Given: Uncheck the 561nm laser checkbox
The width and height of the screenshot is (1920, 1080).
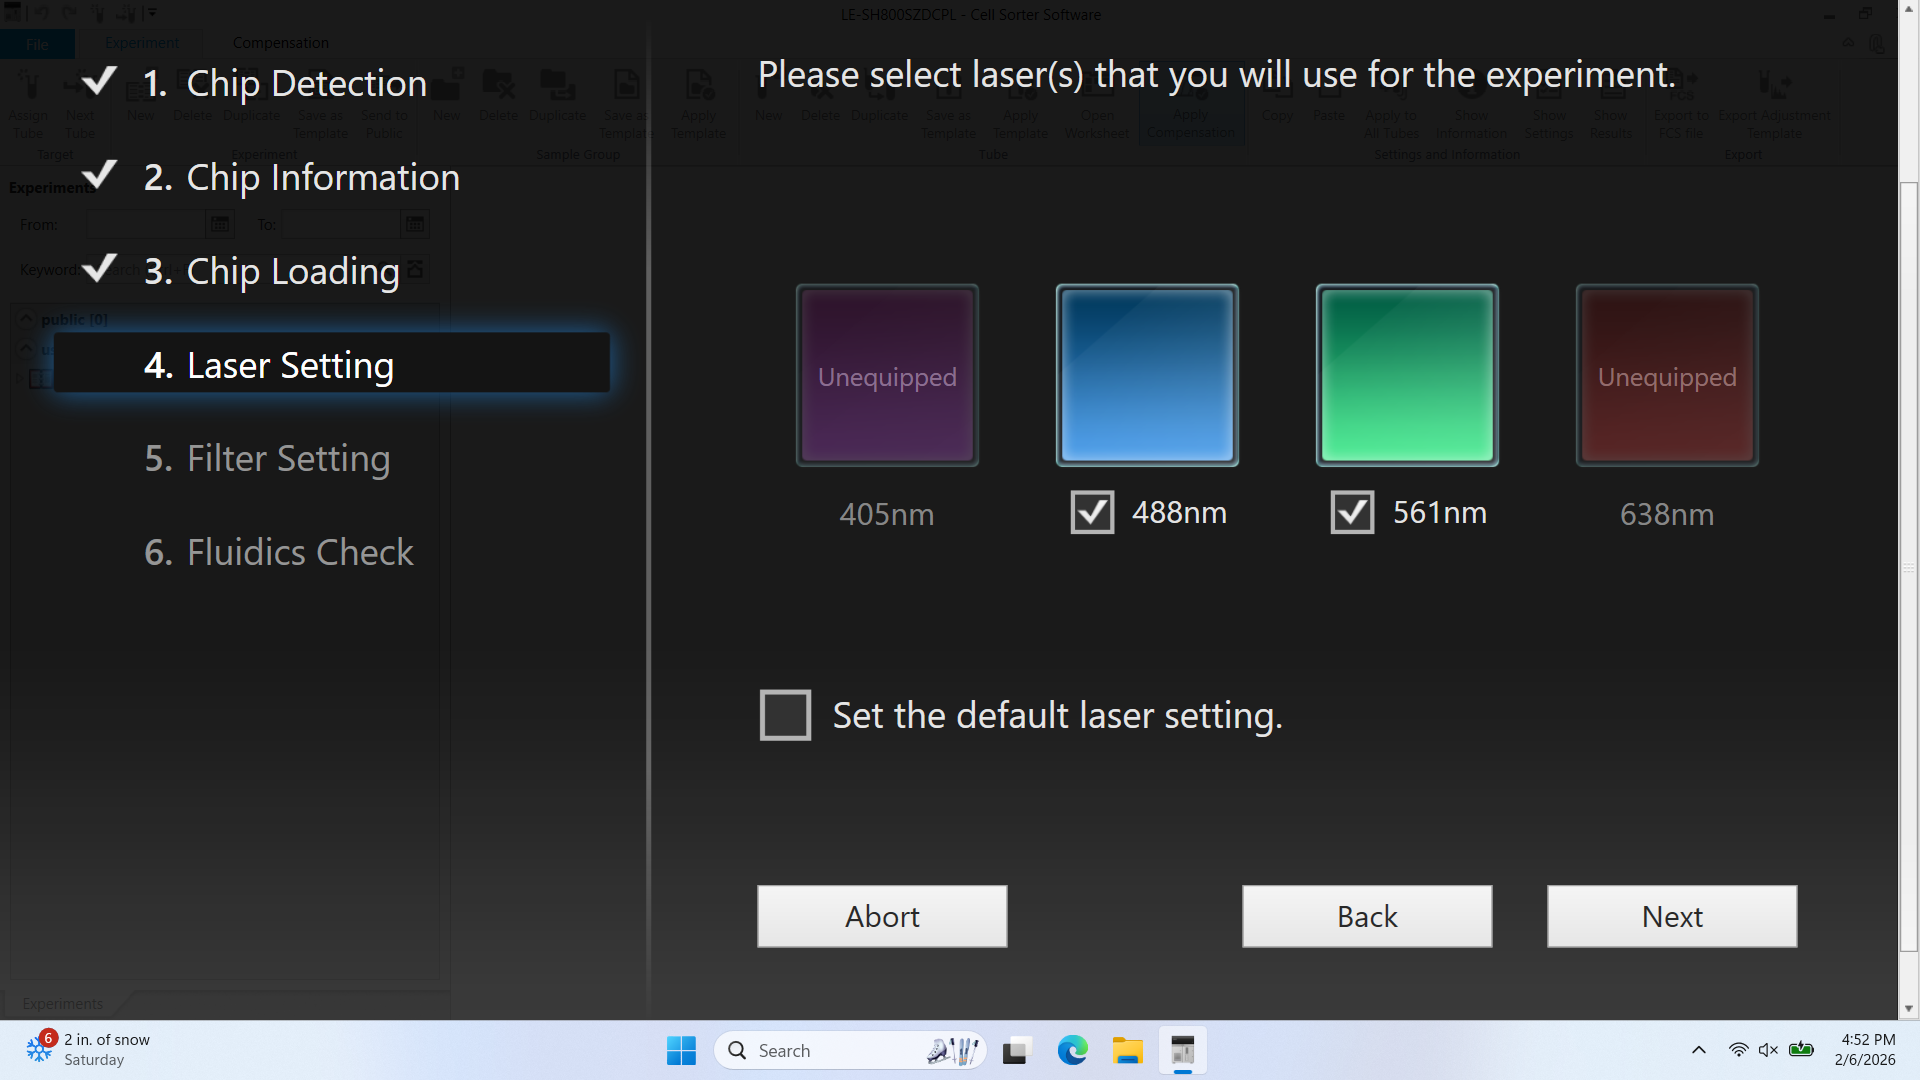Looking at the screenshot, I should 1352,513.
